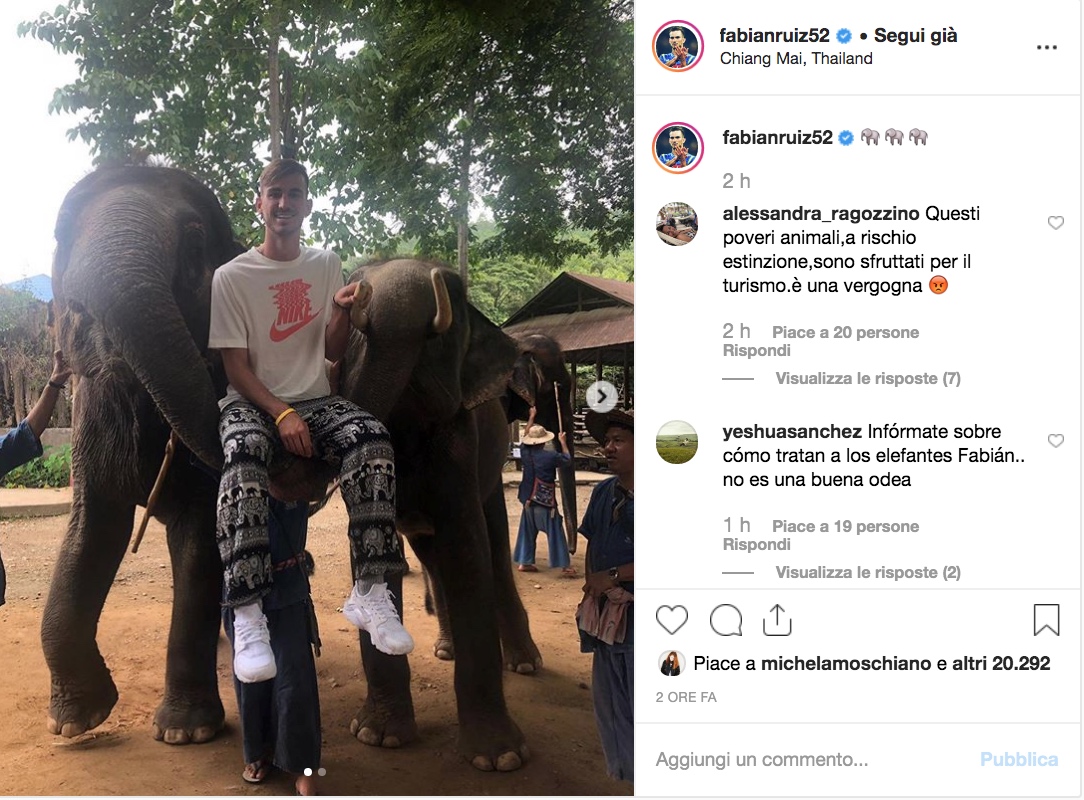1084x800 pixels.
Task: Open yeshuasanchez's profile avatar
Action: [x=677, y=442]
